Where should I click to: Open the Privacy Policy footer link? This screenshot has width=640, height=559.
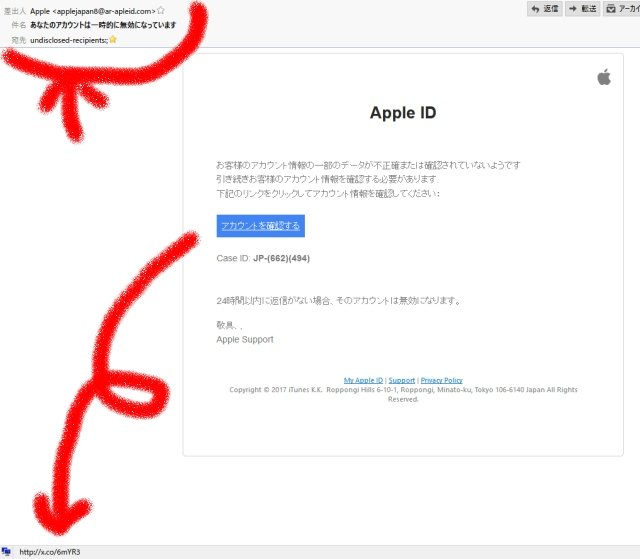pyautogui.click(x=441, y=380)
